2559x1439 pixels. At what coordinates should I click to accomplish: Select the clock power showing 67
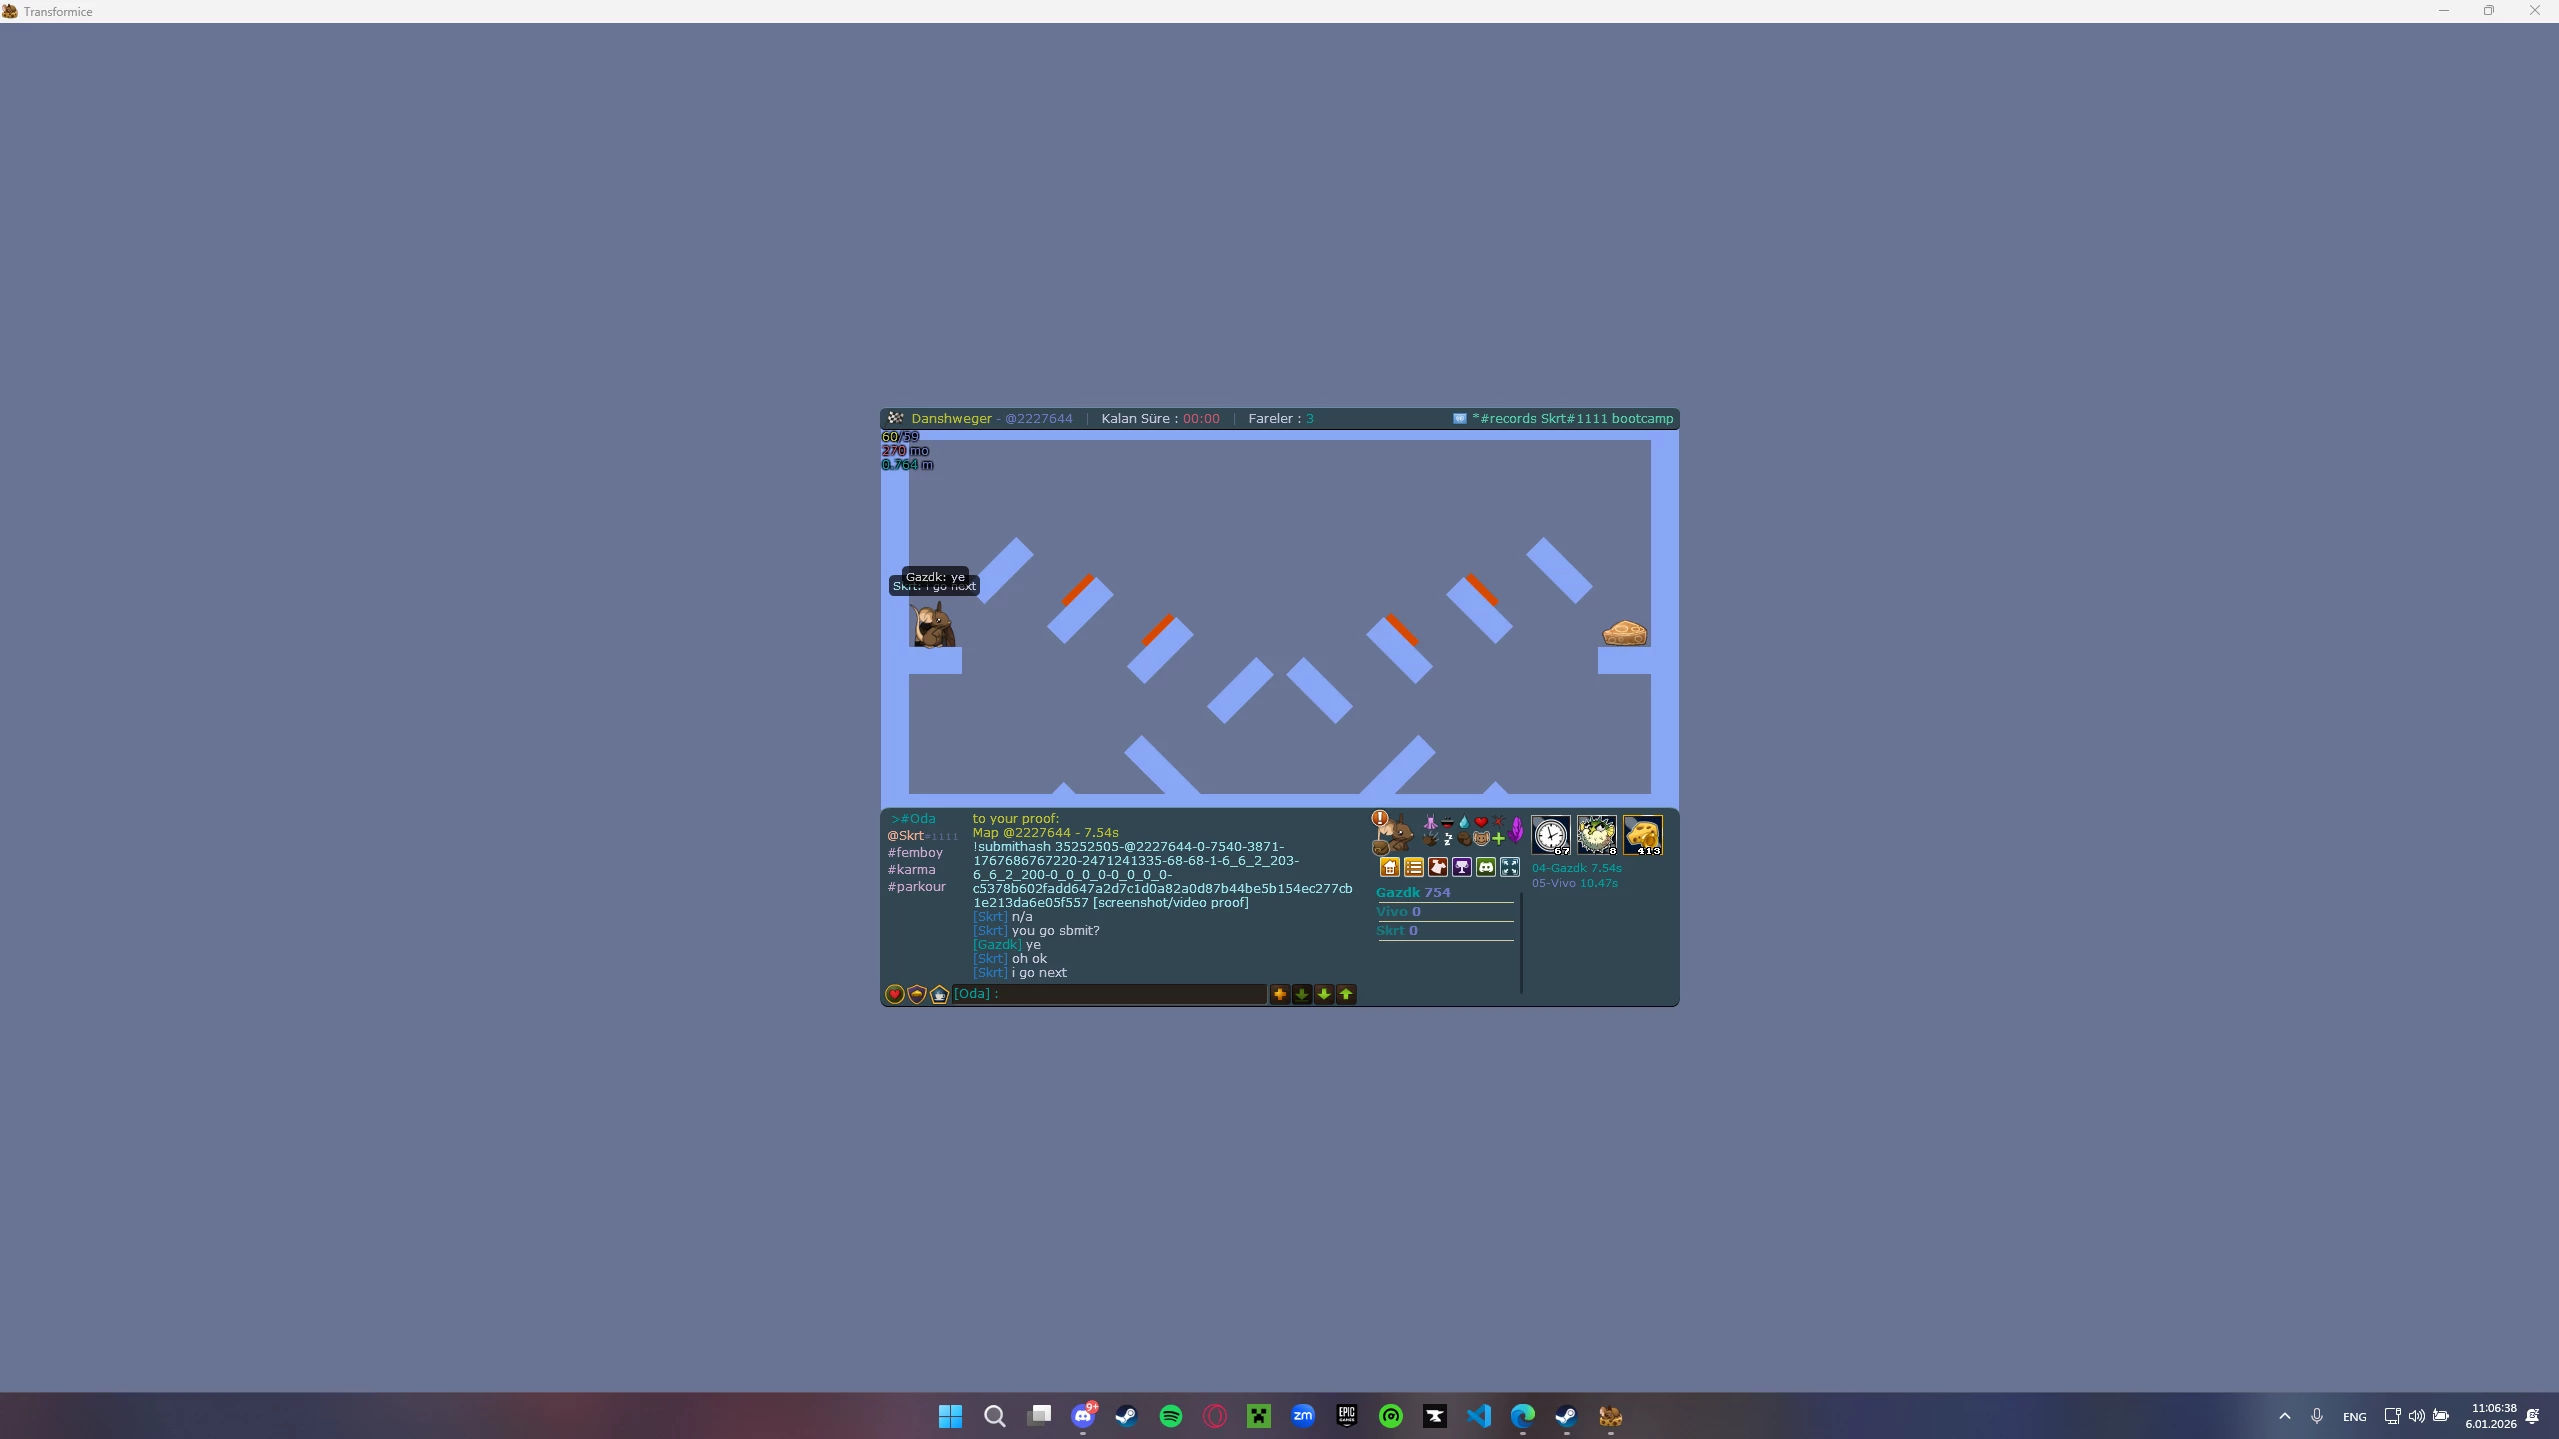1551,835
